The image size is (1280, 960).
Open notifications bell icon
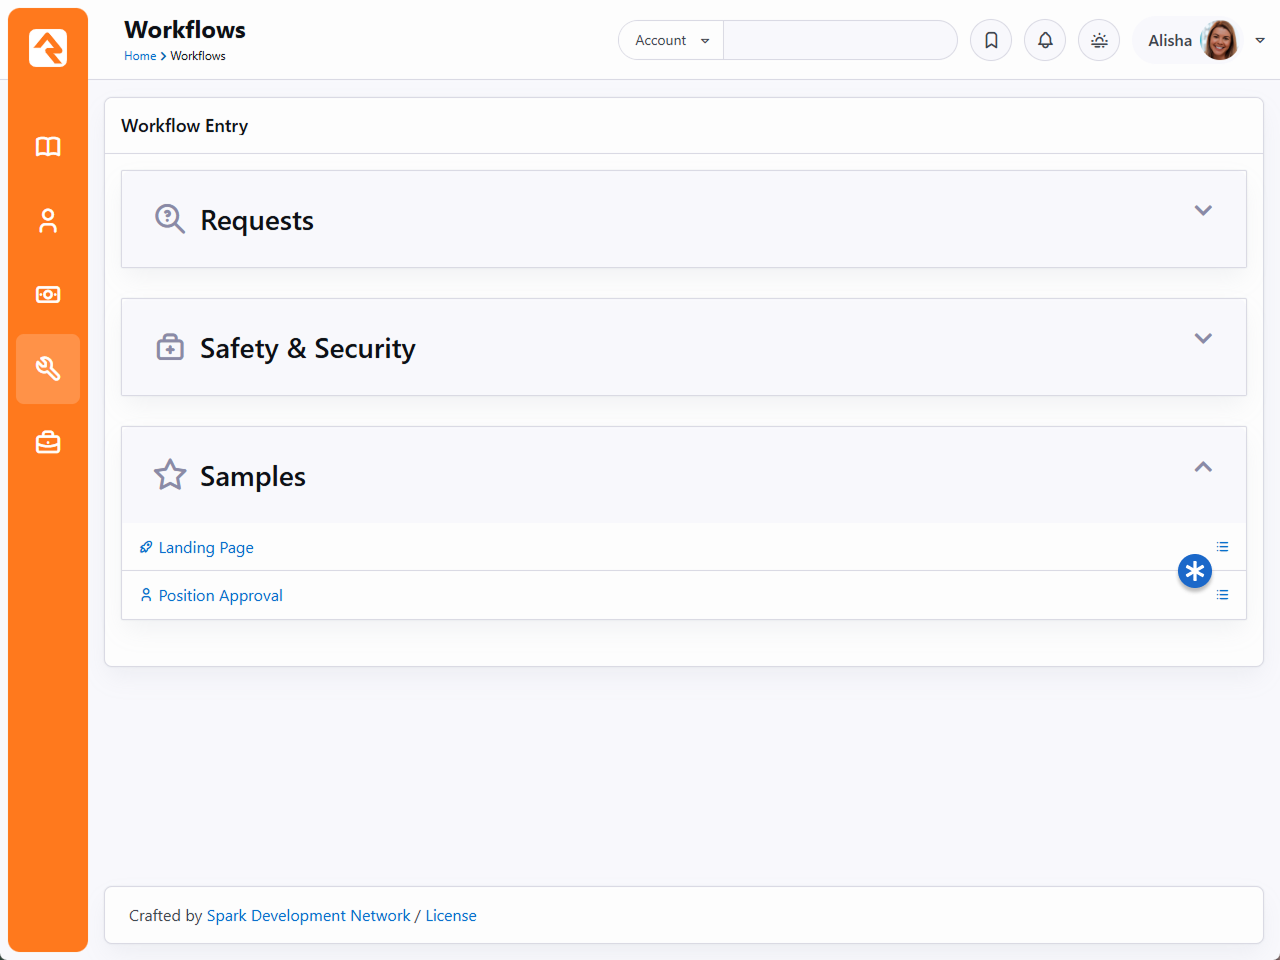point(1045,40)
